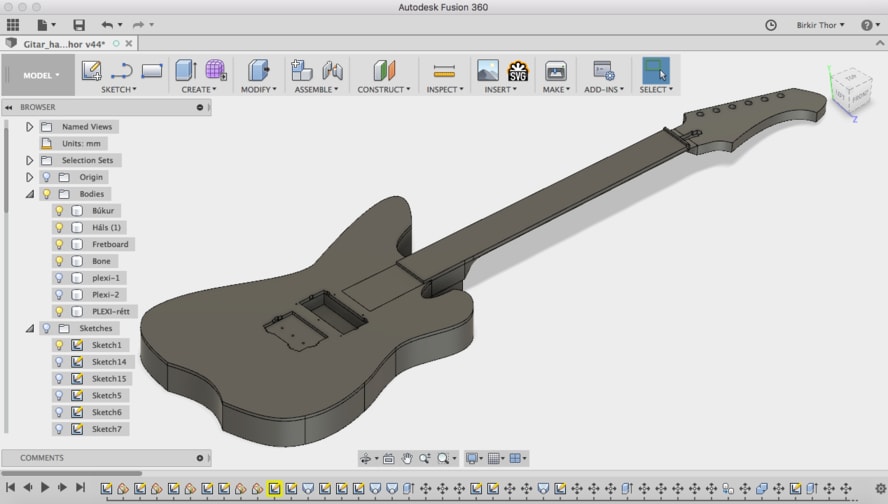Click the Press Pull modify icon
The image size is (888, 504).
click(258, 71)
